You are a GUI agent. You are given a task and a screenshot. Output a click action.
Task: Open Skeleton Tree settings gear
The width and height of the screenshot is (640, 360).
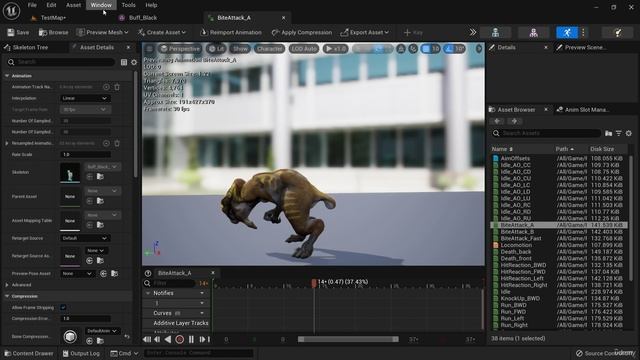(134, 62)
